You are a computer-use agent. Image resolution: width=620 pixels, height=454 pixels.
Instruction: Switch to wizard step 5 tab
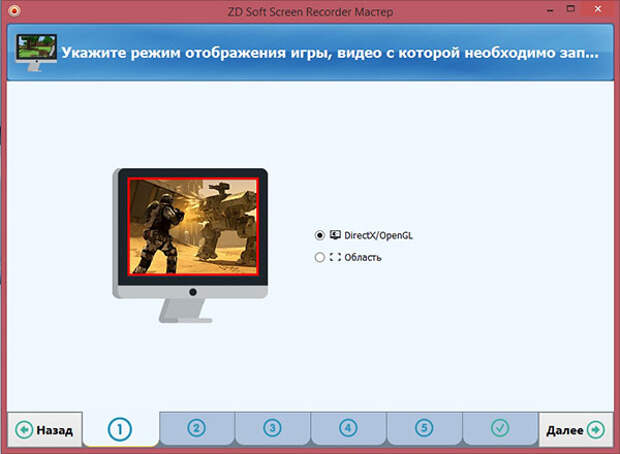[424, 428]
